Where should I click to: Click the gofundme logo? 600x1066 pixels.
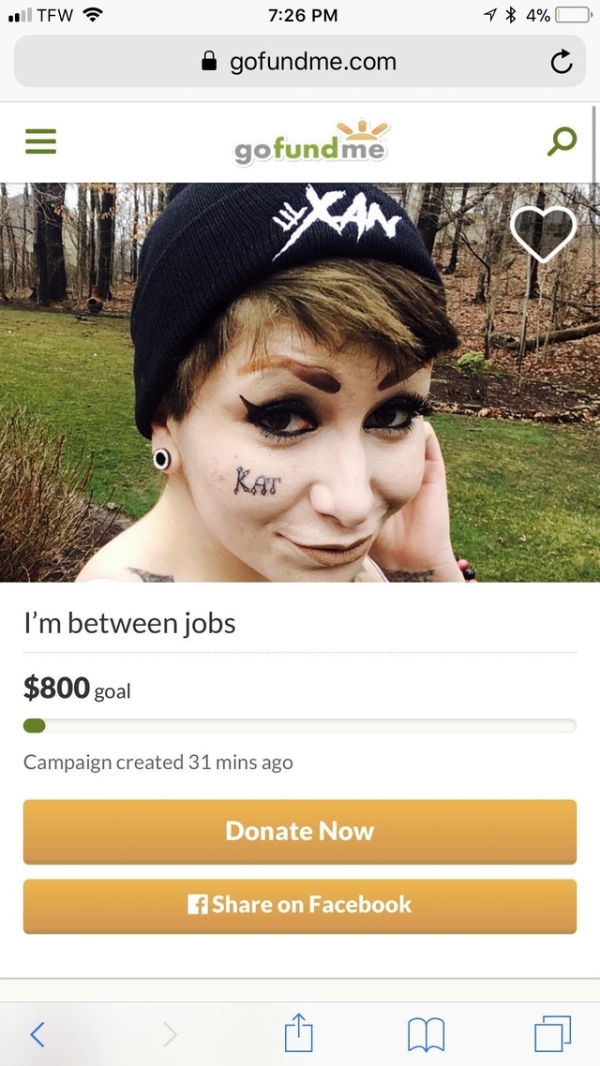[311, 143]
